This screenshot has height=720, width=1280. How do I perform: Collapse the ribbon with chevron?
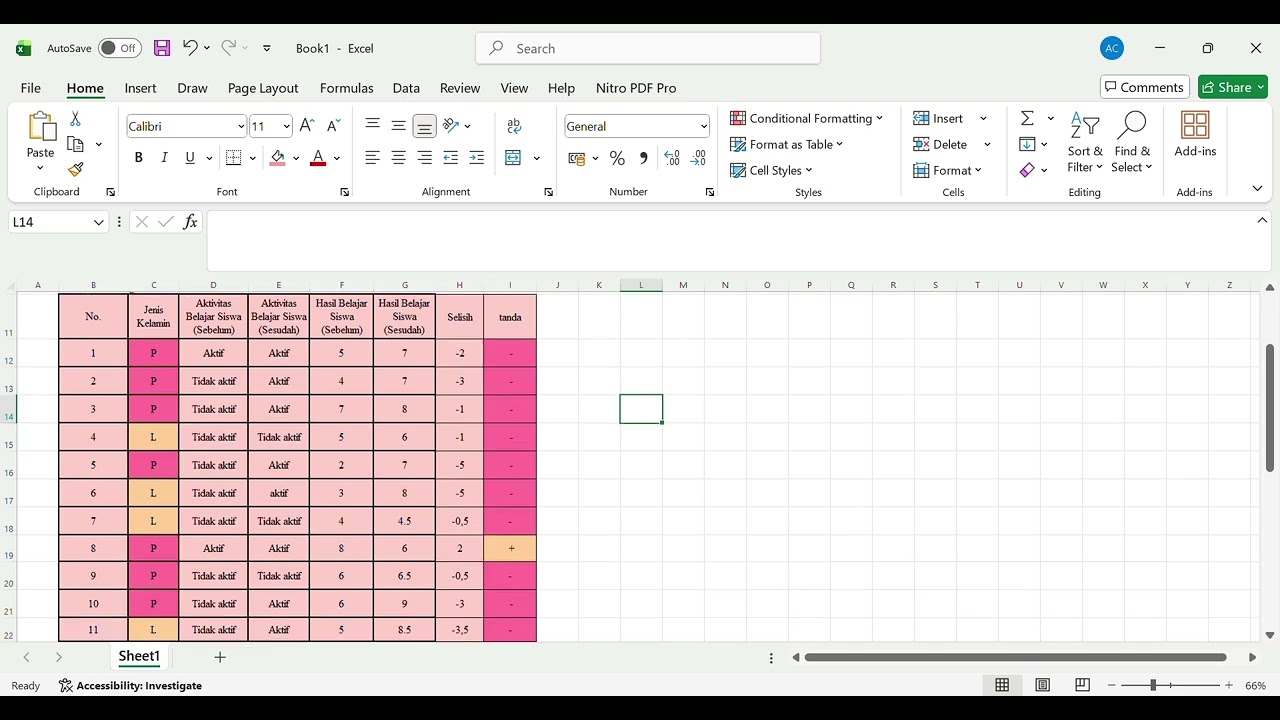(1257, 189)
